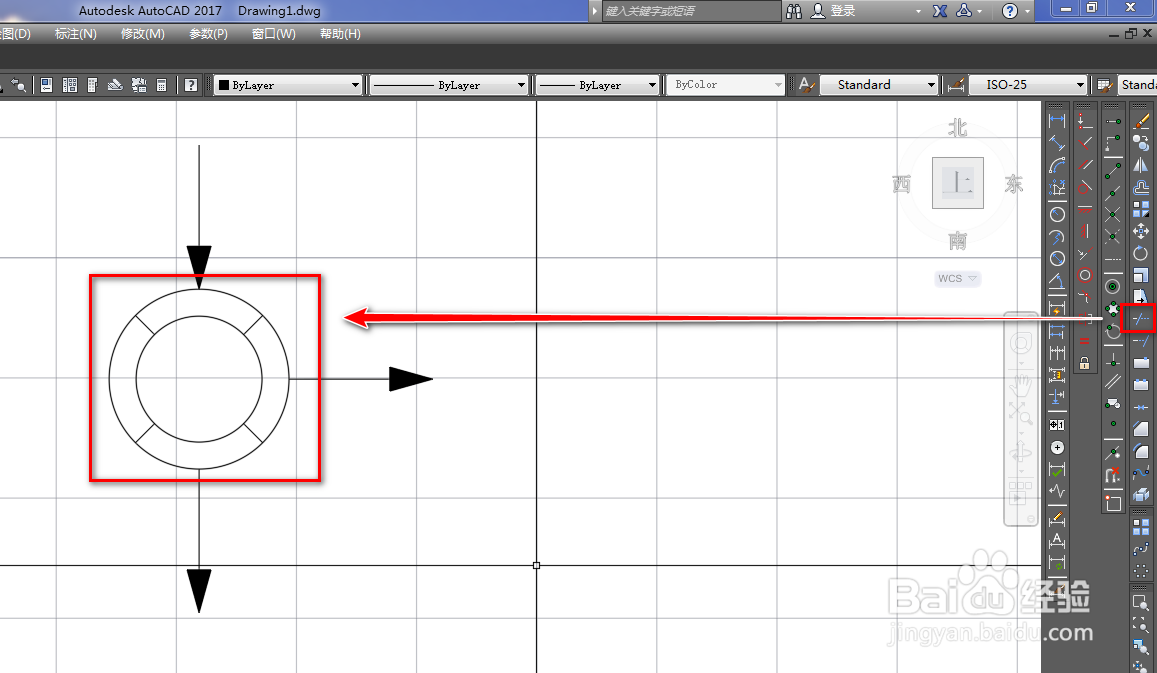
Task: Apply the Equal constraint icon
Action: pyautogui.click(x=1085, y=340)
